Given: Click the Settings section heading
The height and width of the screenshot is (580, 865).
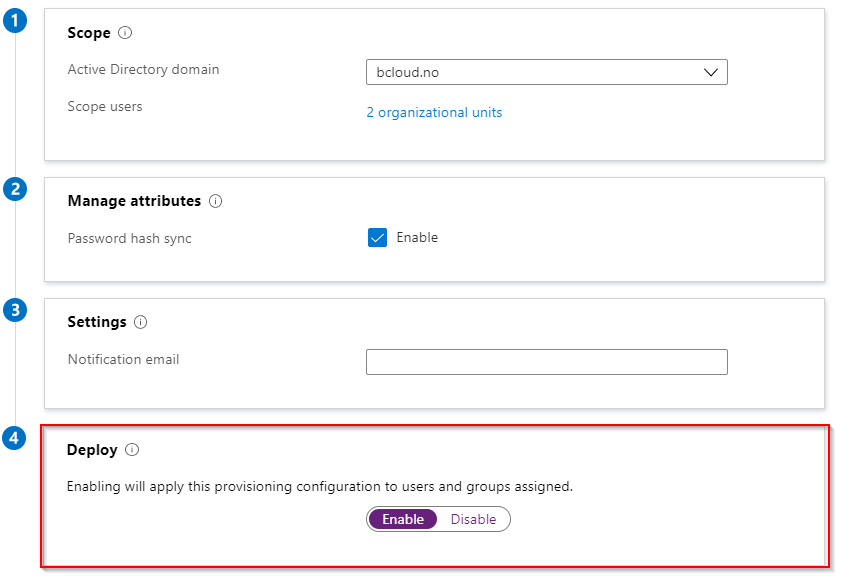Looking at the screenshot, I should point(97,322).
